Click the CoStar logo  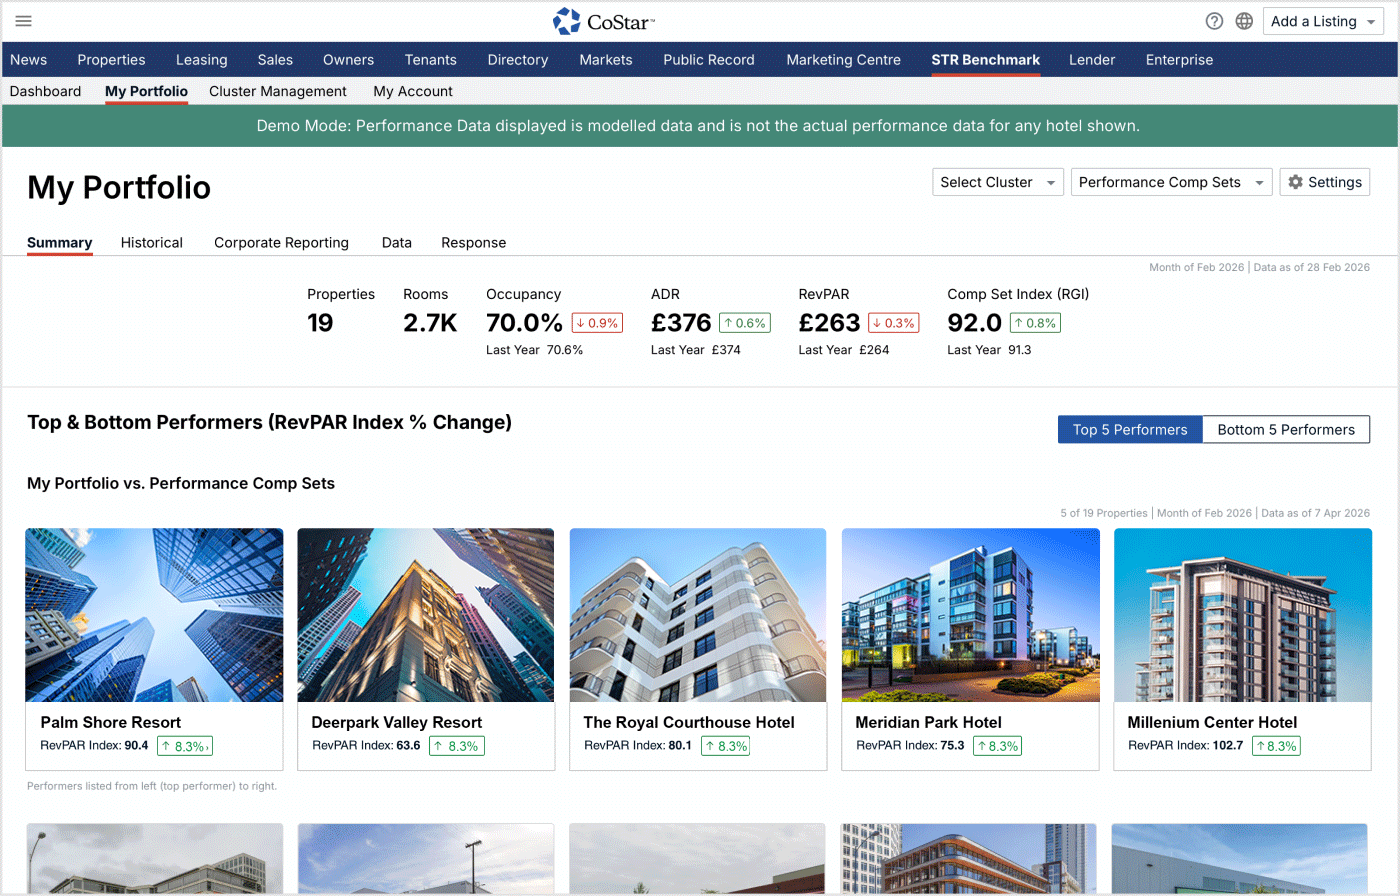tap(604, 21)
